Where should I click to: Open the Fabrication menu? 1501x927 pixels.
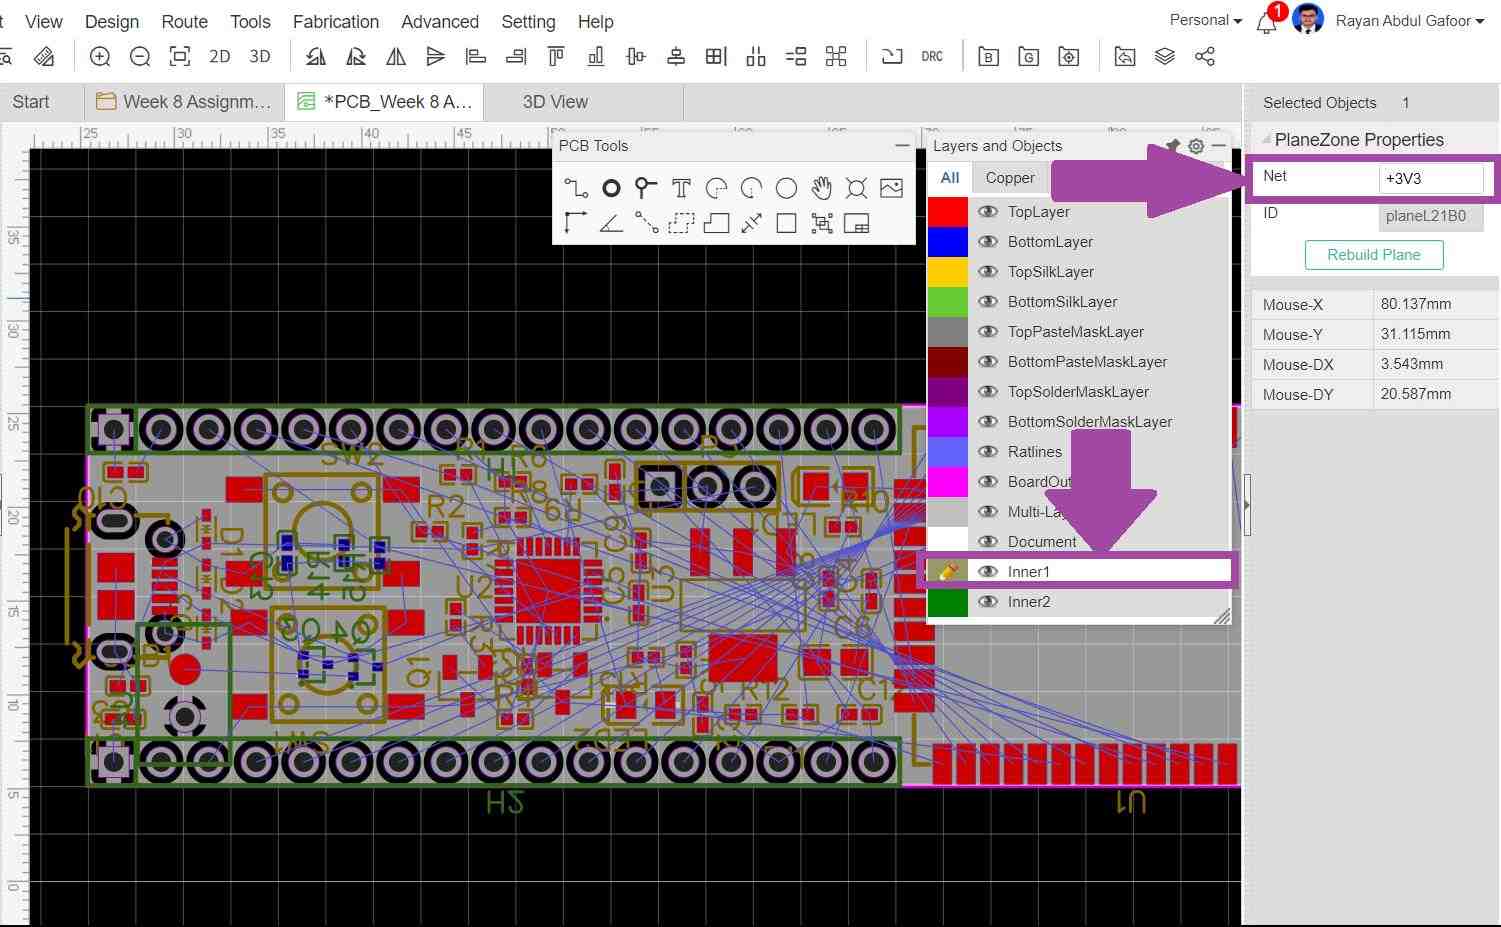point(335,22)
